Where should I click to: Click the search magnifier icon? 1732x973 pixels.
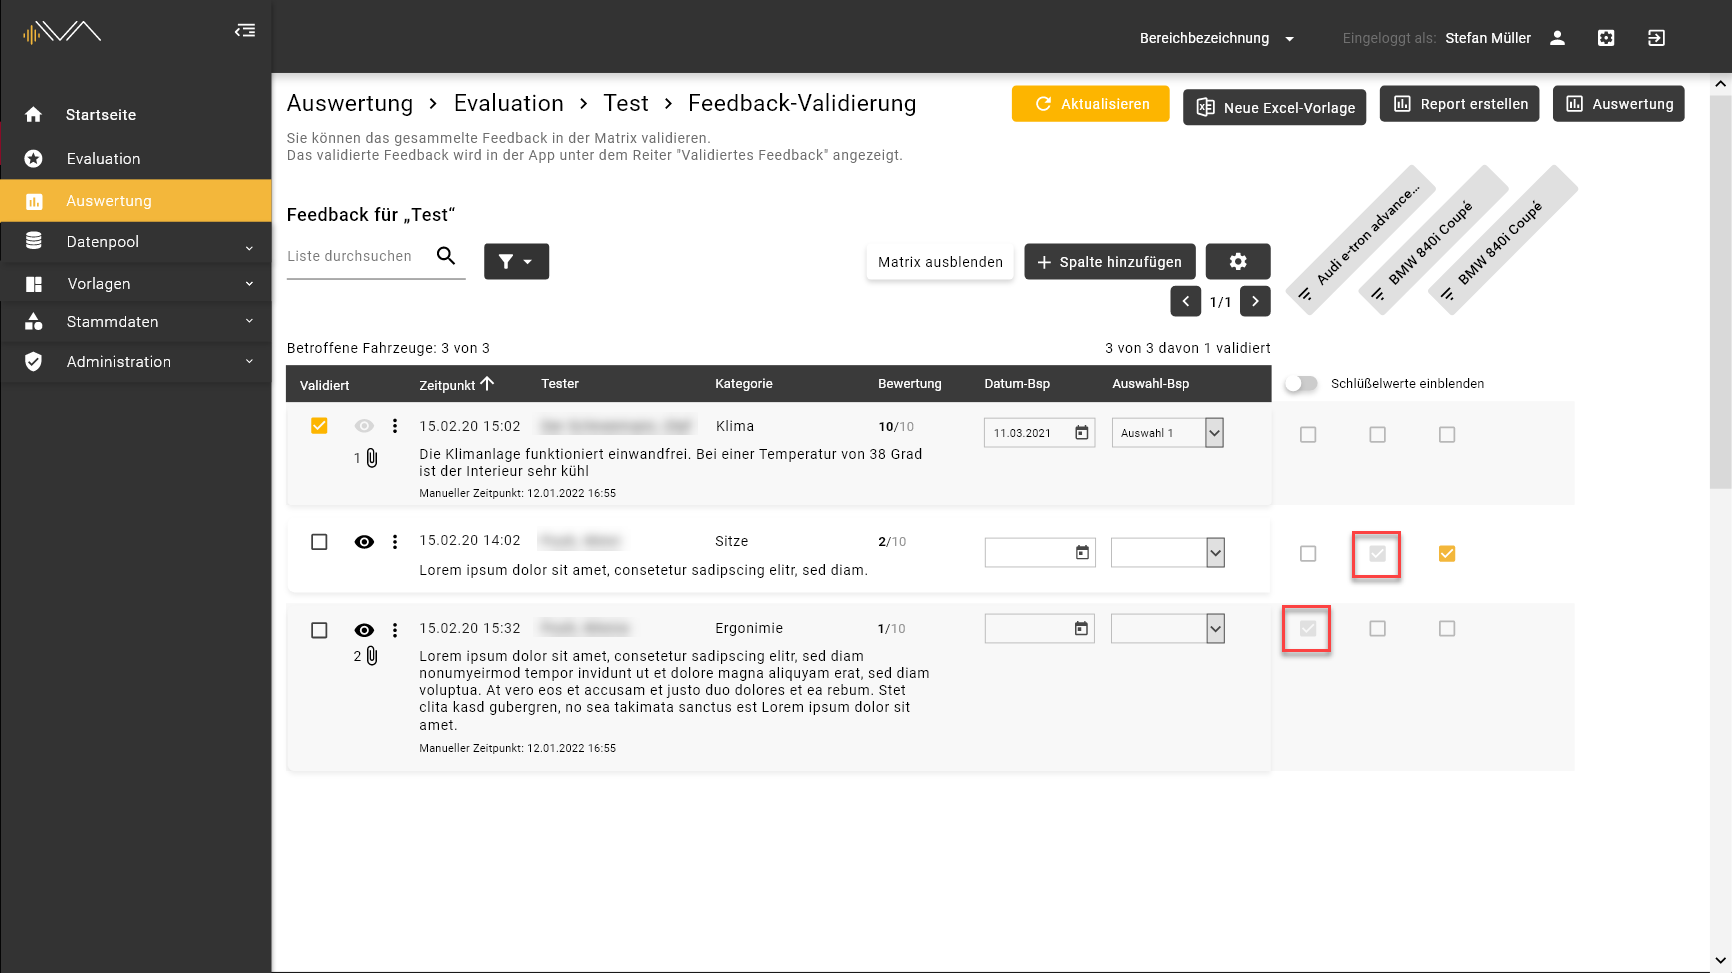[446, 256]
